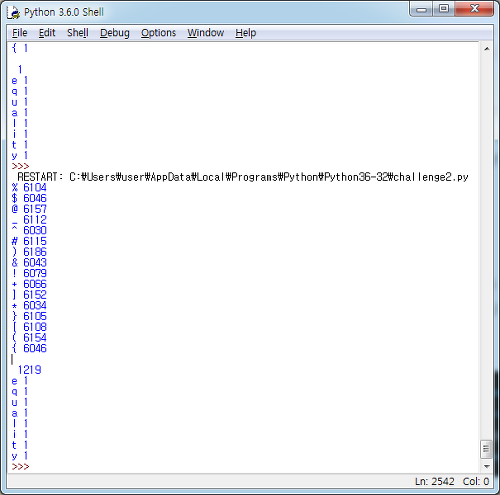Click the '[ 6108' output line
The height and width of the screenshot is (495, 500).
29,327
